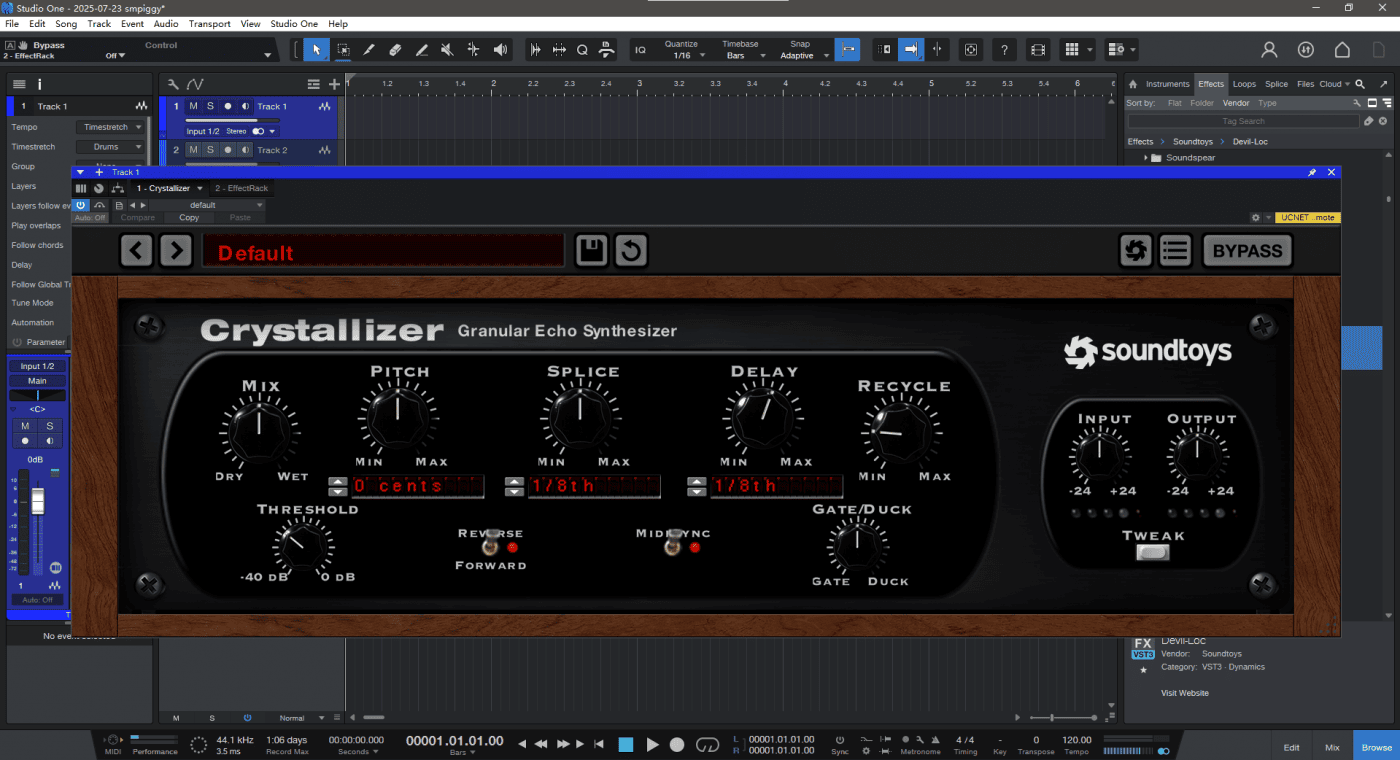Toggle the plugin power/activate button
The image size is (1400, 760).
pos(81,205)
